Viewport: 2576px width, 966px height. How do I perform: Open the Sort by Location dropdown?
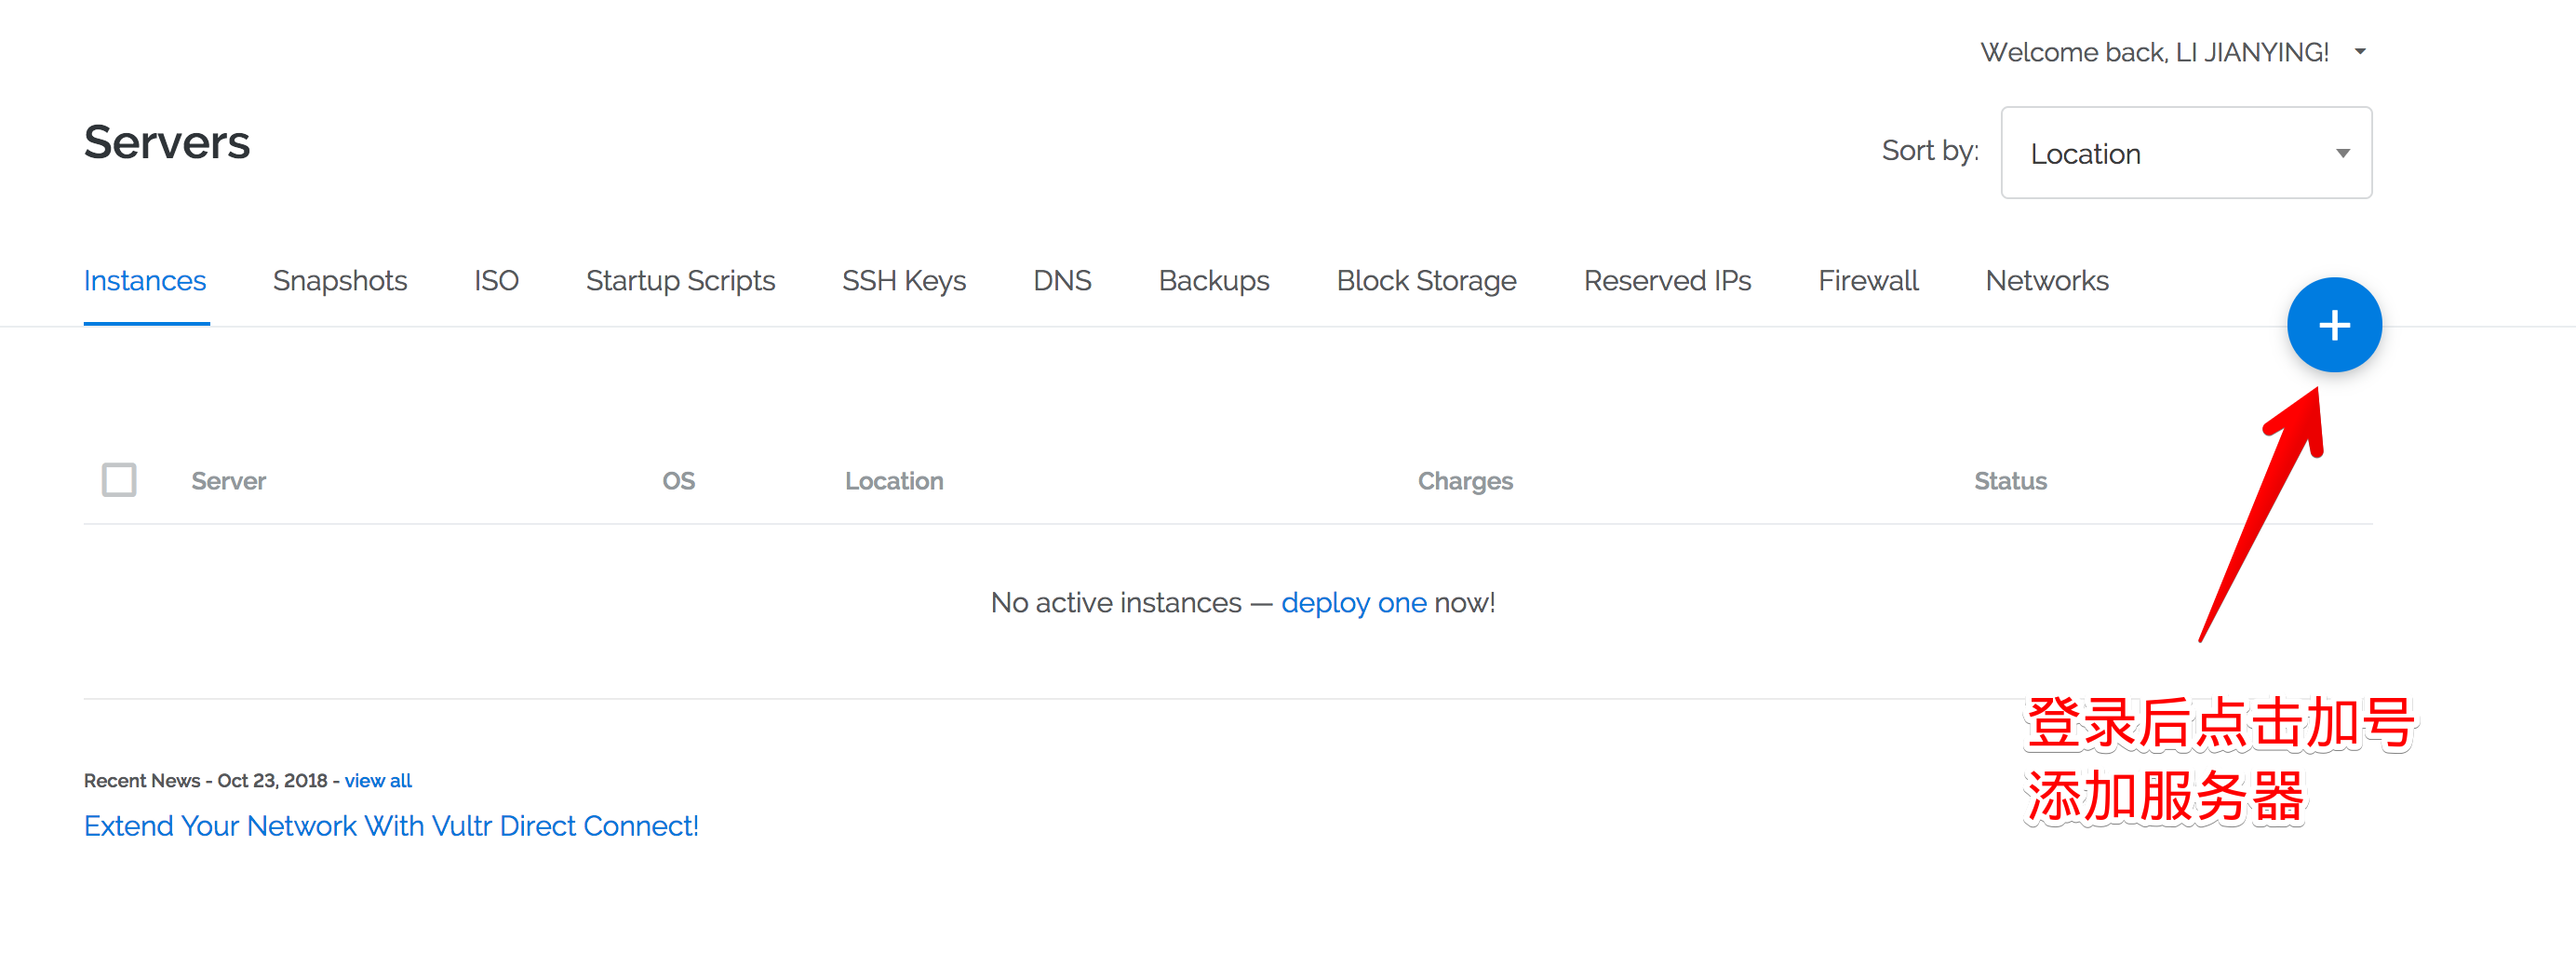tap(2185, 153)
